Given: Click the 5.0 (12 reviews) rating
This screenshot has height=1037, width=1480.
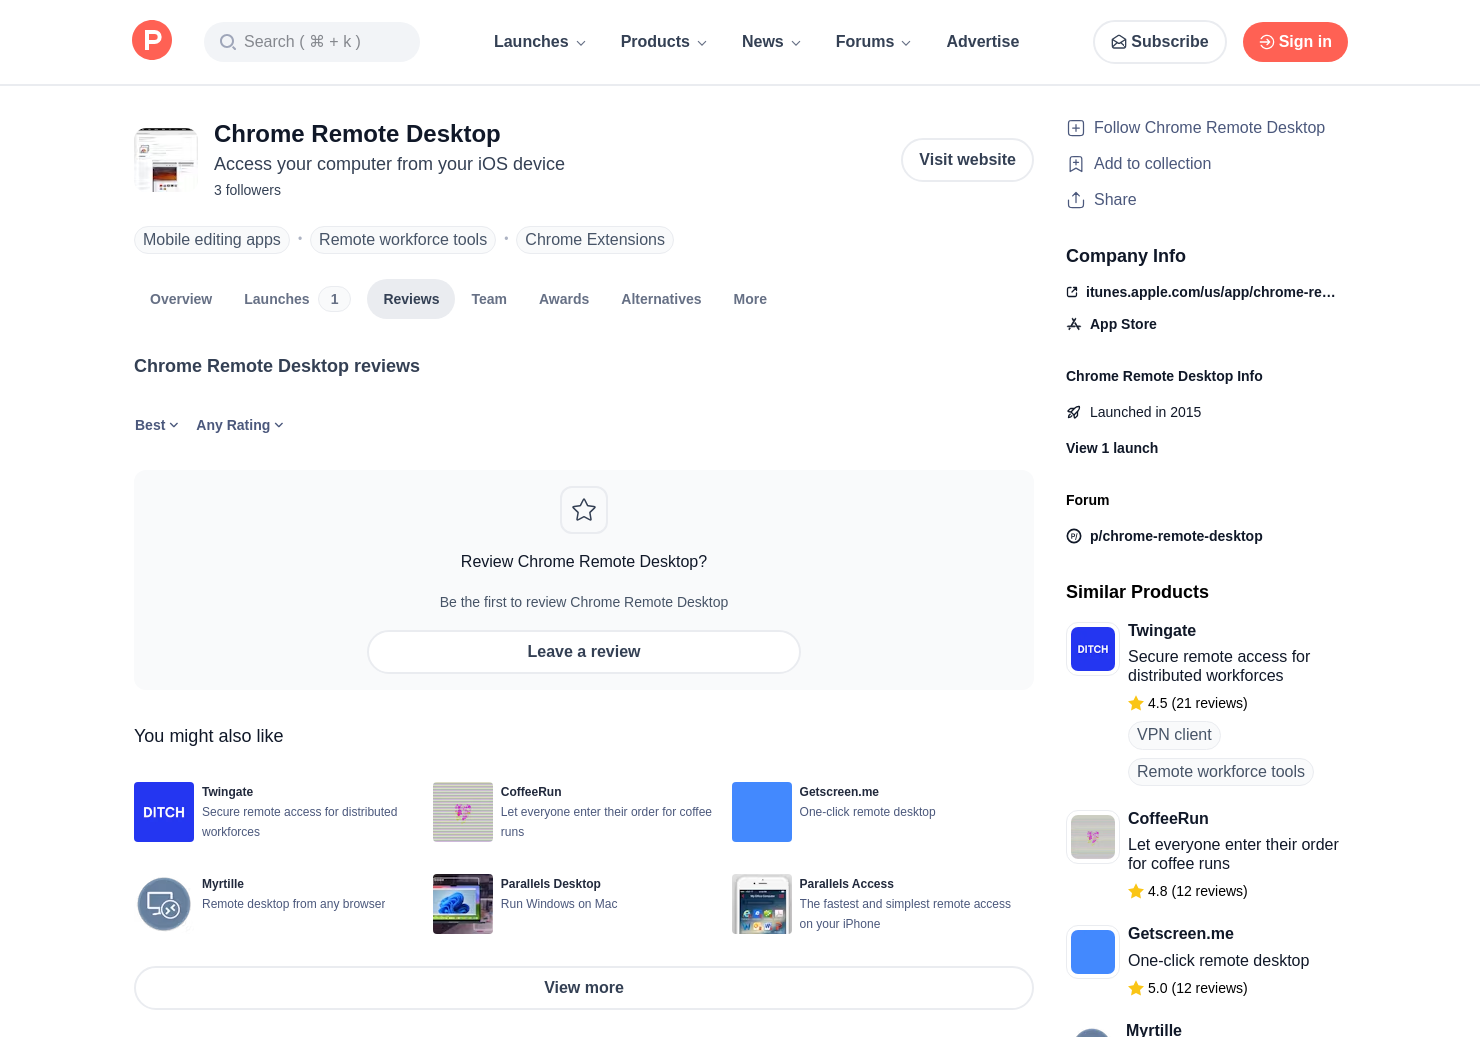Looking at the screenshot, I should click(1188, 988).
